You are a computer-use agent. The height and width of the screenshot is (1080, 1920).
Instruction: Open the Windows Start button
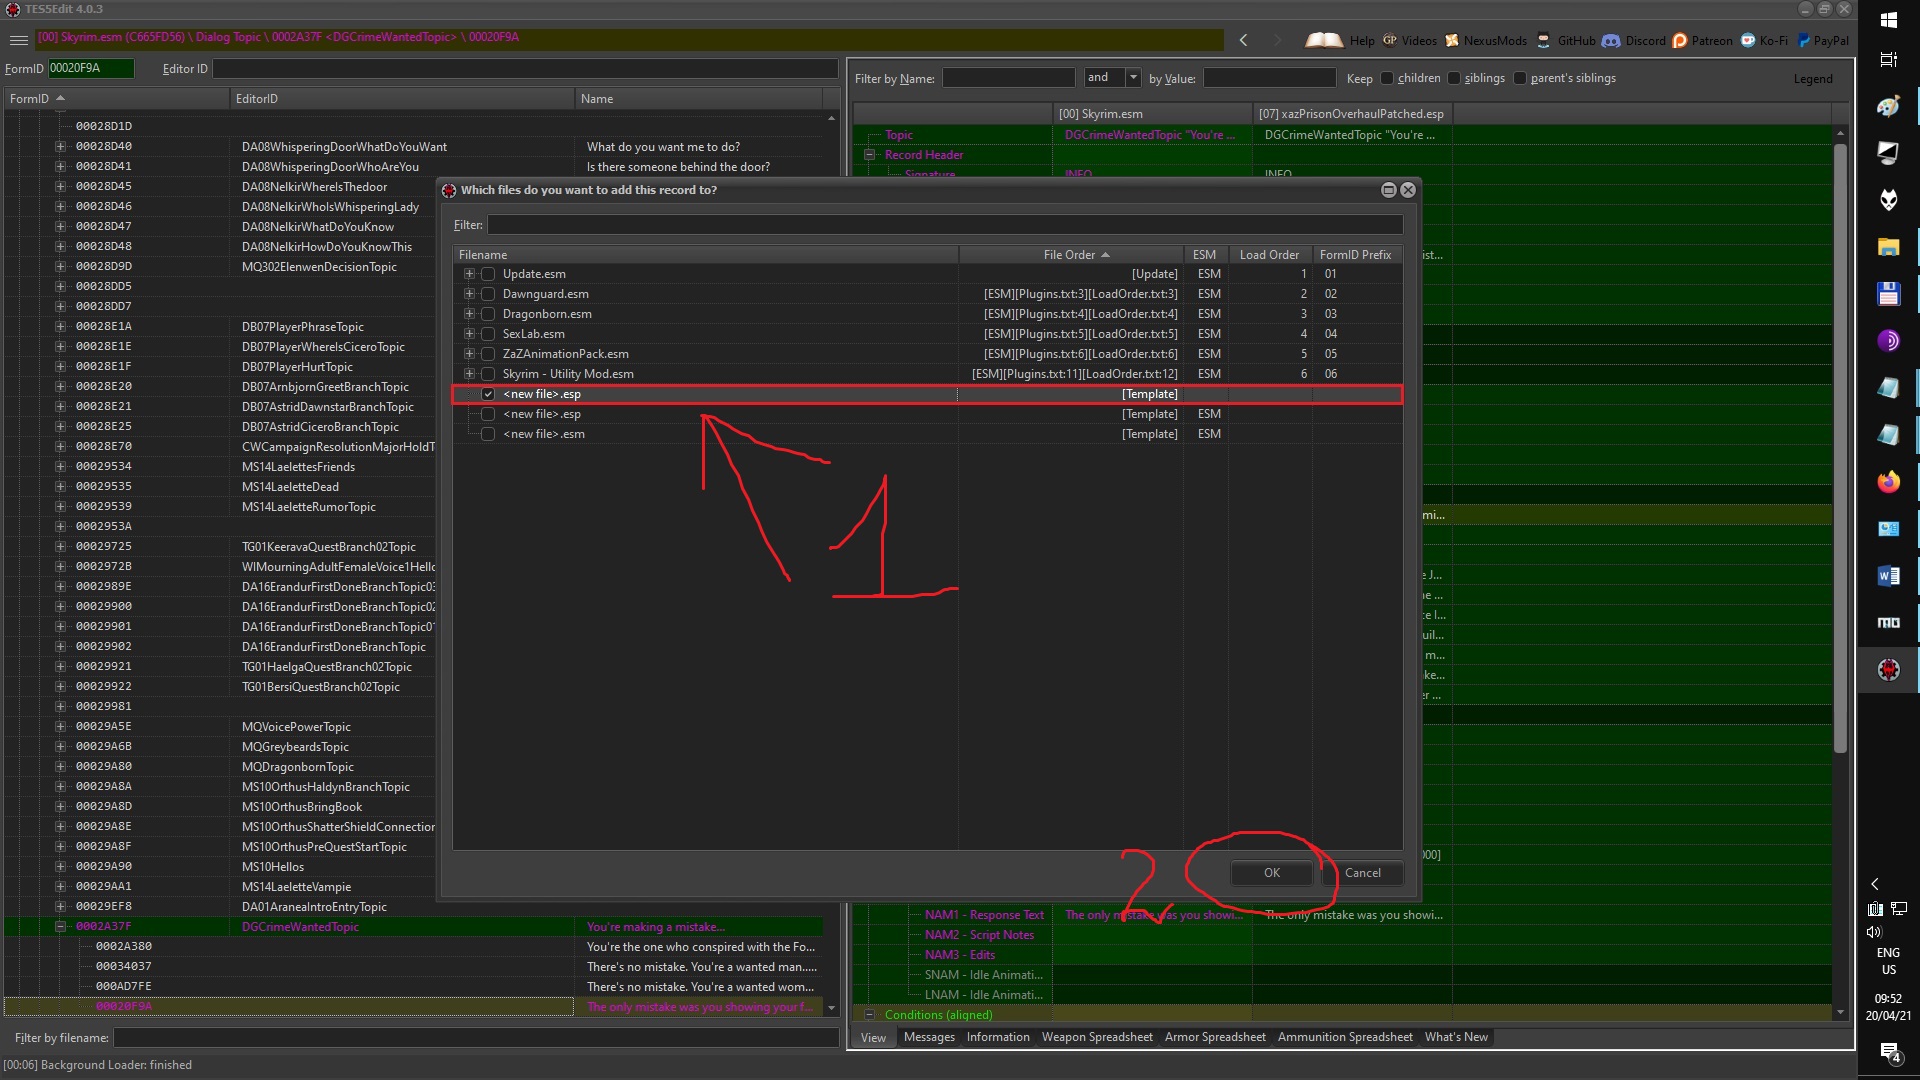[1888, 19]
